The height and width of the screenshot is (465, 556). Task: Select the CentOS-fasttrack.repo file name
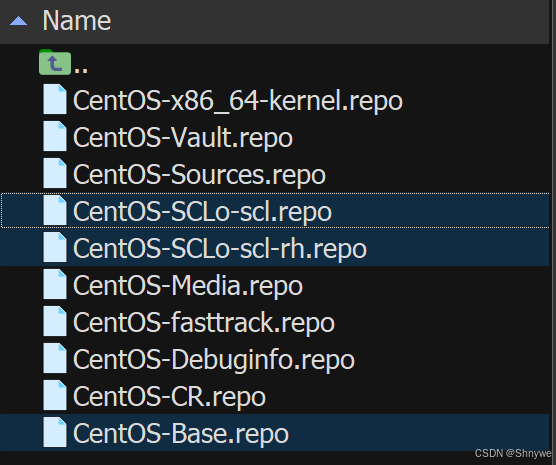[204, 323]
